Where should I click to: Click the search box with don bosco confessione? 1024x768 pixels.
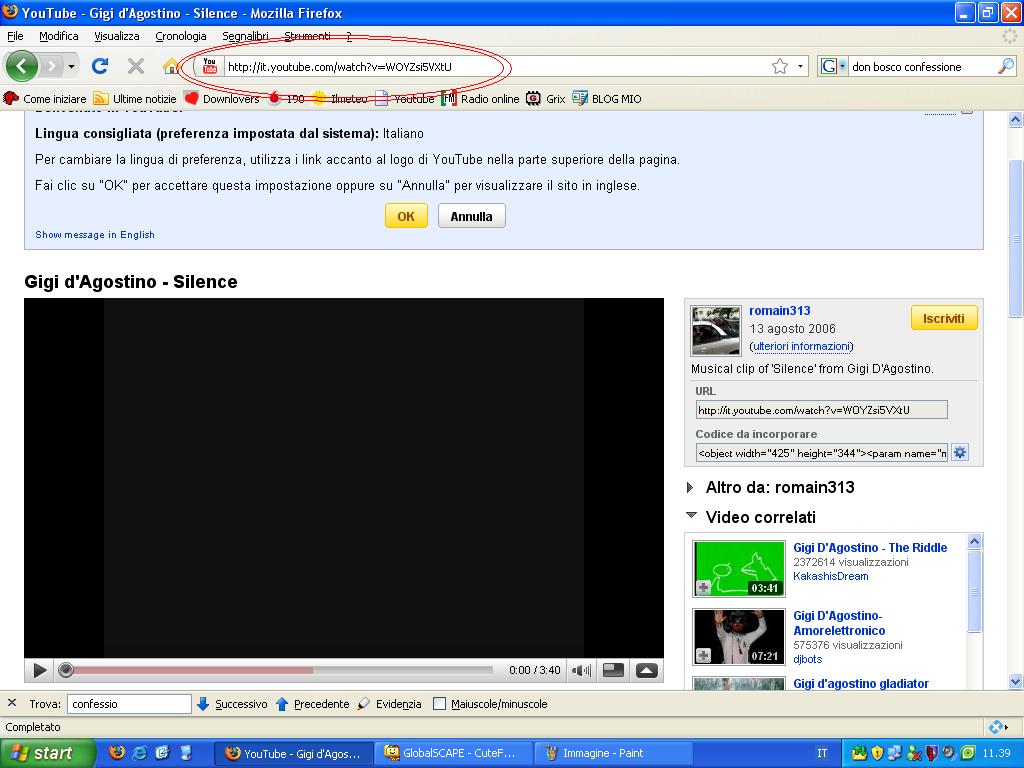pyautogui.click(x=922, y=67)
